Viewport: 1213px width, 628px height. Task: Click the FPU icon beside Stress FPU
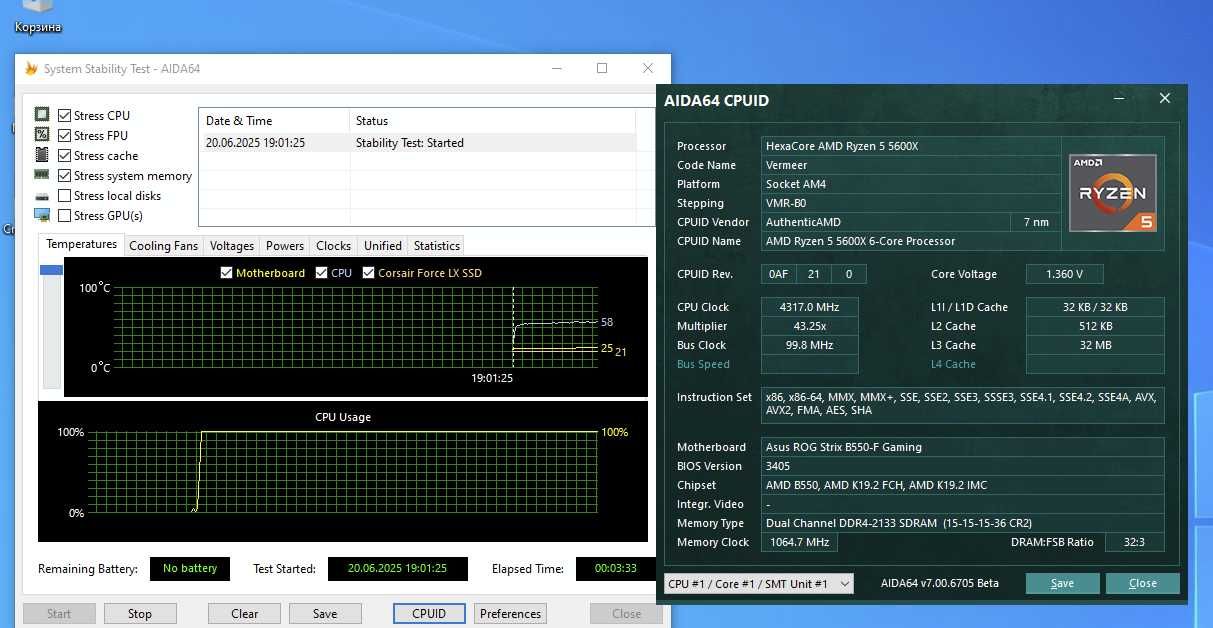point(42,135)
